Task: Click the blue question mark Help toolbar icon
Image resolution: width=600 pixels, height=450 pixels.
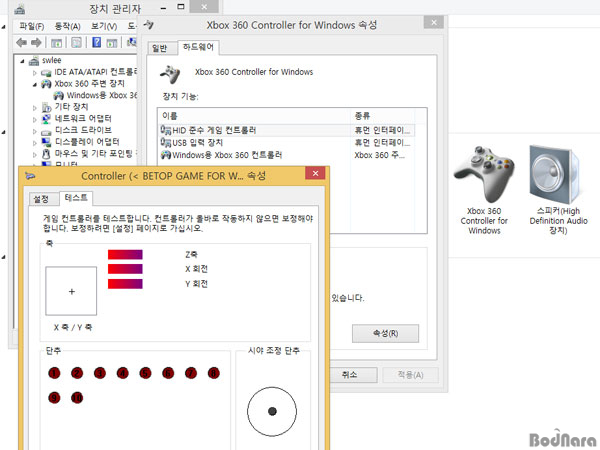Action: tap(97, 42)
